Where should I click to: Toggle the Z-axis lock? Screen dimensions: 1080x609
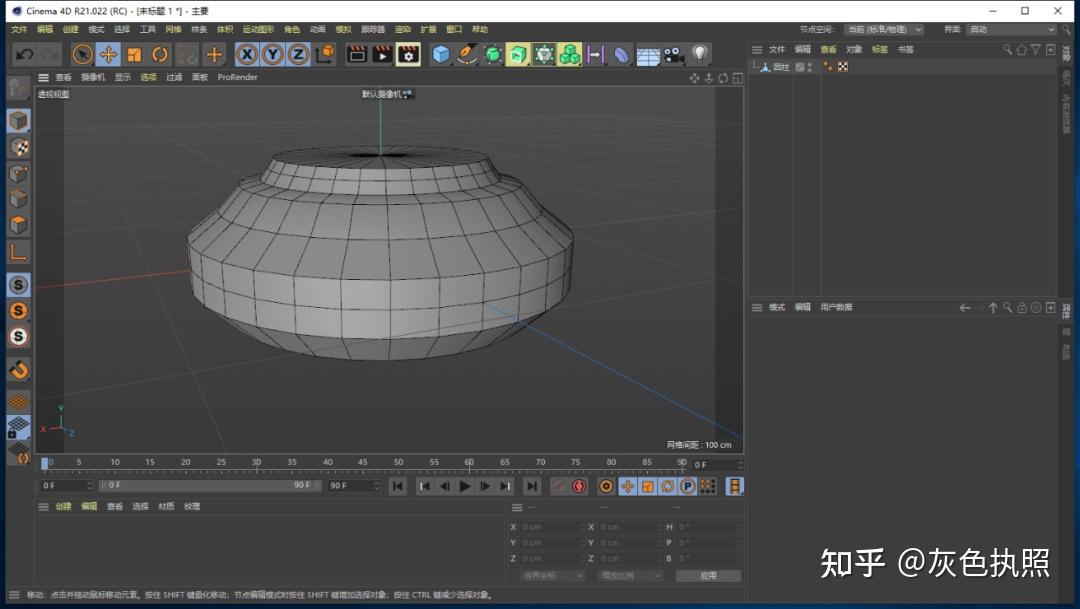click(298, 54)
